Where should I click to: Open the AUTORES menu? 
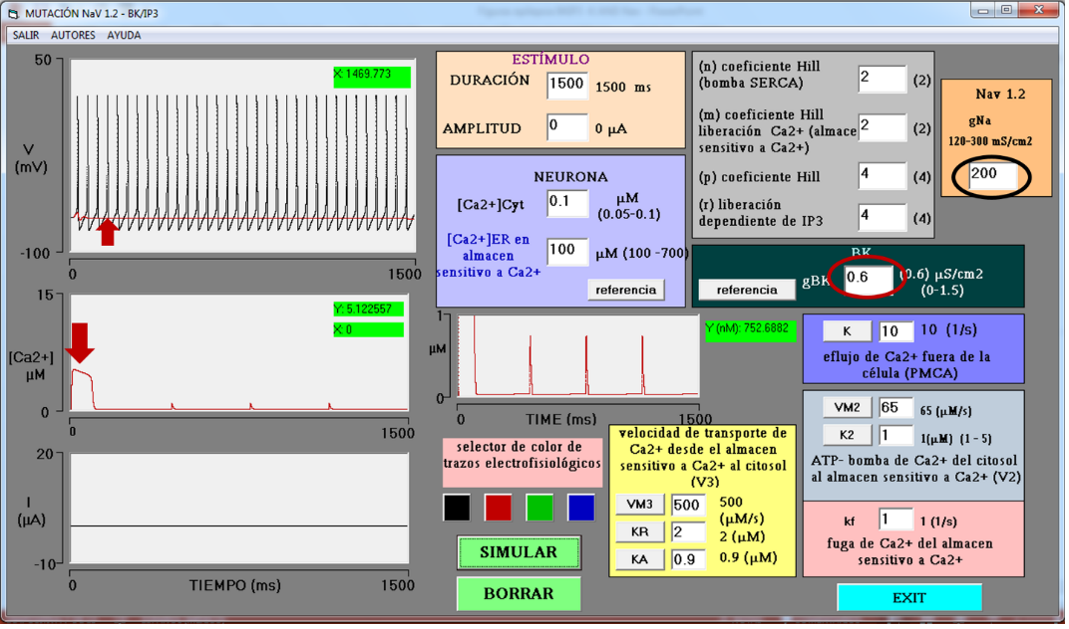73,35
